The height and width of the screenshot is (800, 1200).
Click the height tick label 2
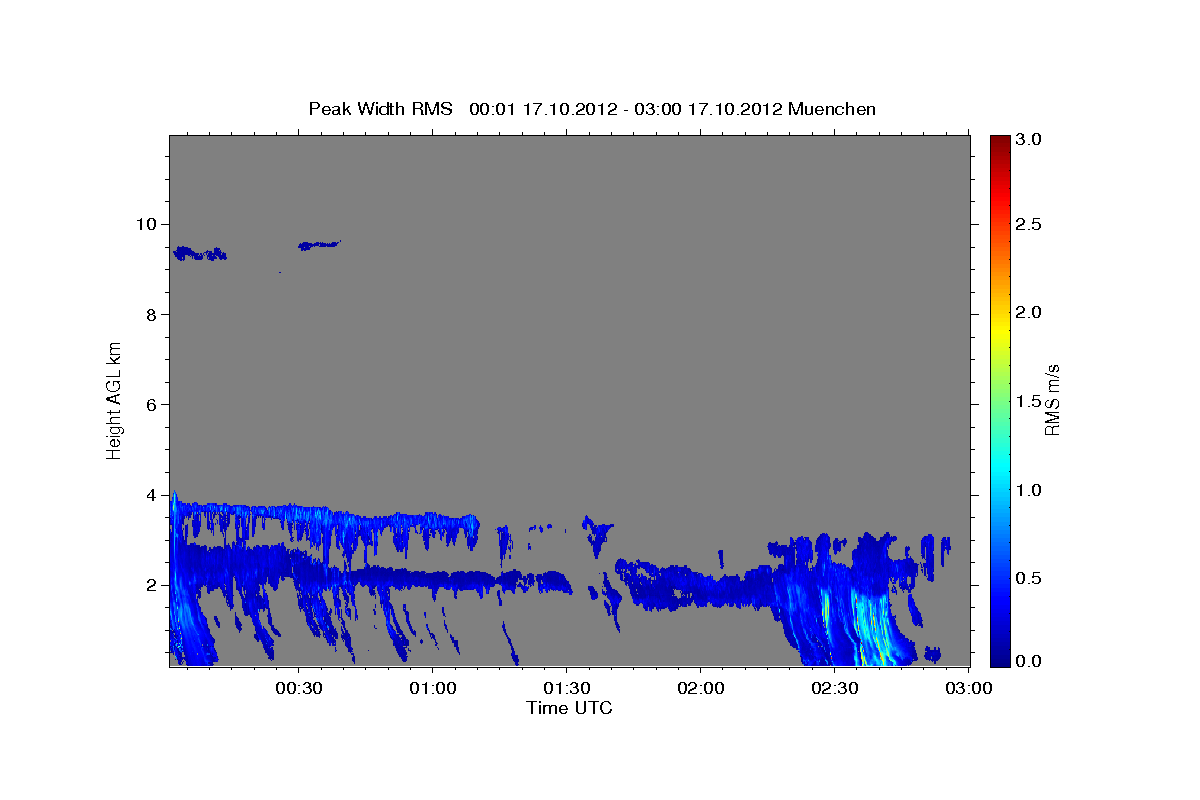152,585
